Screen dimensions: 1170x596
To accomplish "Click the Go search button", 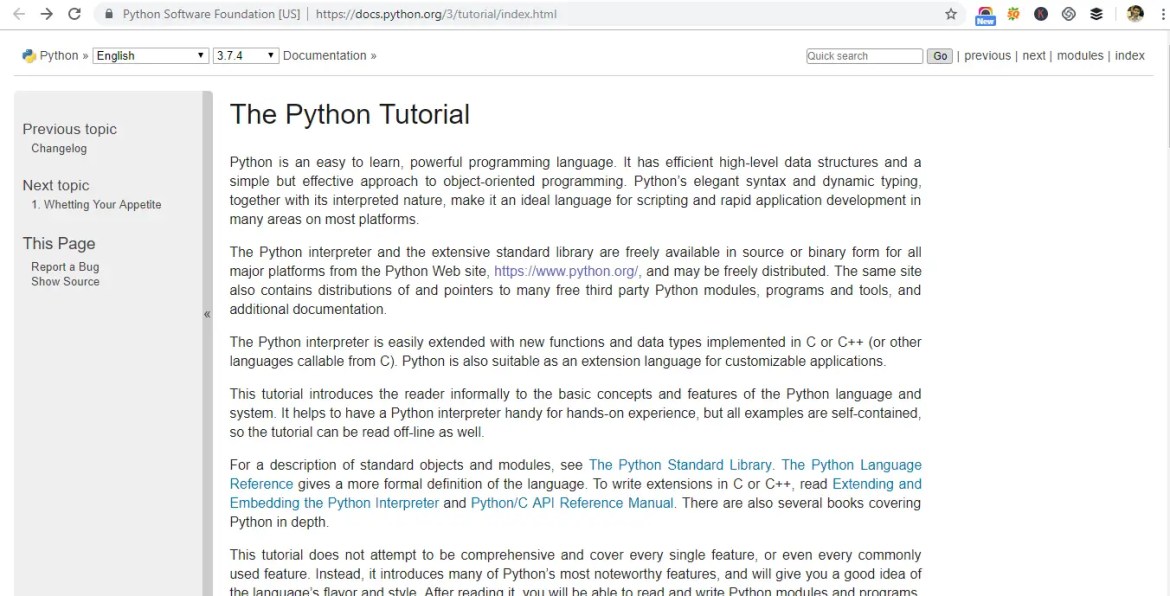I will coord(939,56).
